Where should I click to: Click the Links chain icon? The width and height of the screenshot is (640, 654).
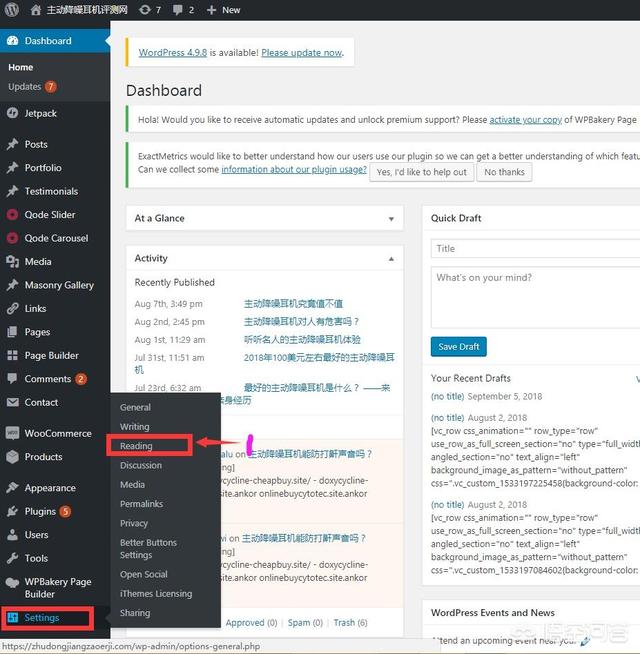point(13,308)
